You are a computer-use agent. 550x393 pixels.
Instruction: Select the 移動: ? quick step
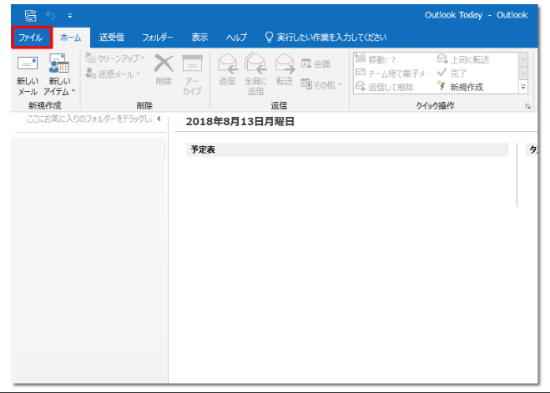[x=375, y=59]
